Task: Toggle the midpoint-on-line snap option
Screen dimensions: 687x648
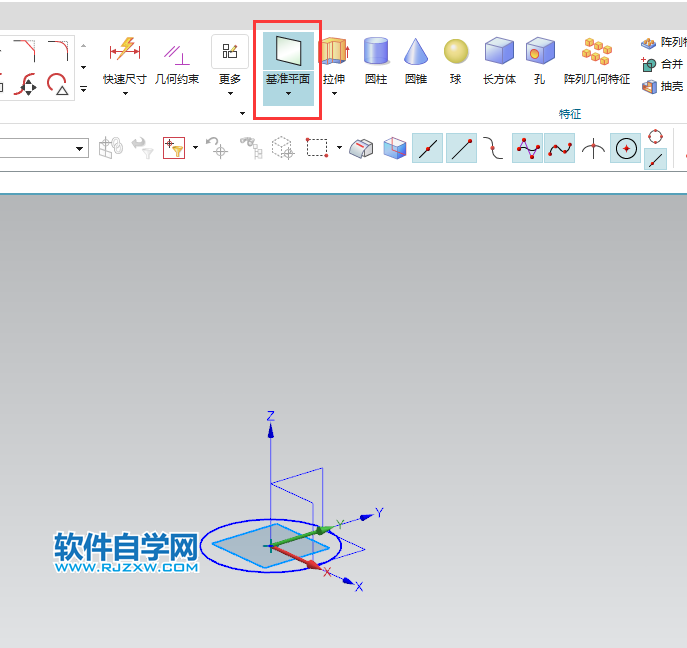Action: [x=428, y=148]
